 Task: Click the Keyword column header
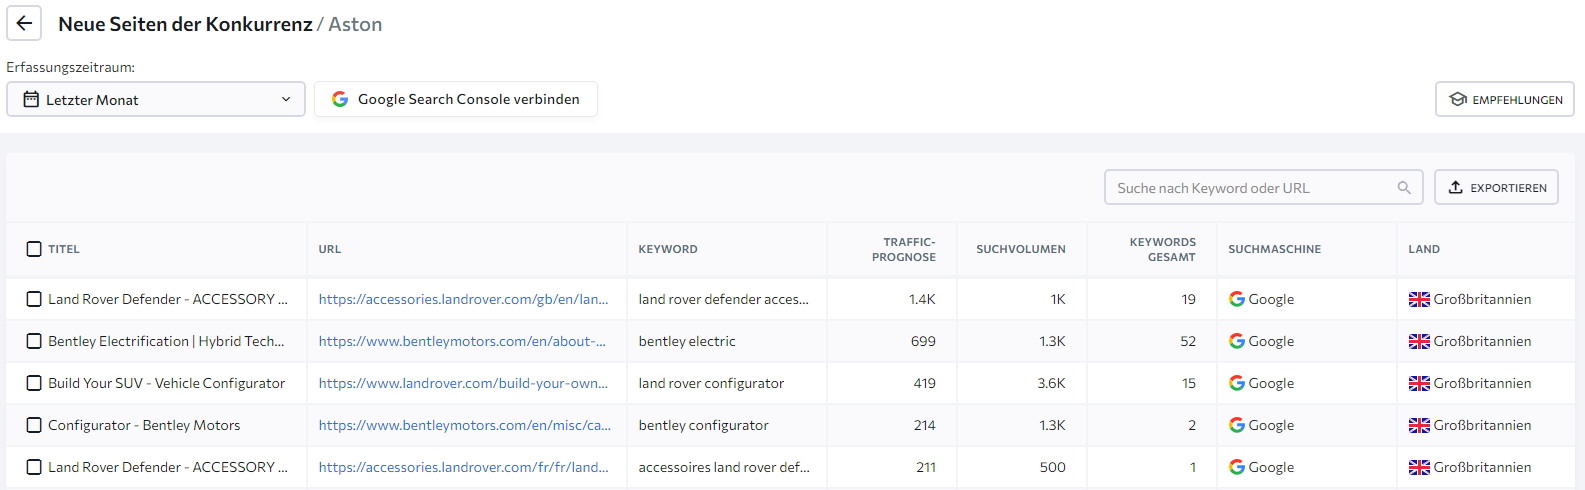668,249
